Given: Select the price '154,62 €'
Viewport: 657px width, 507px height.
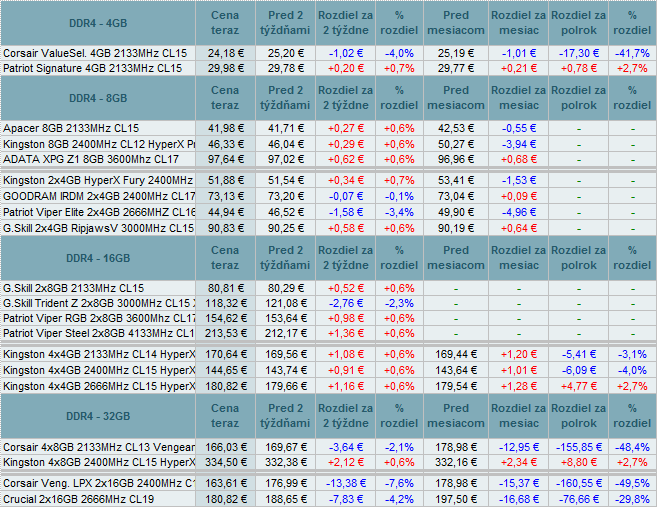Looking at the screenshot, I should (226, 318).
